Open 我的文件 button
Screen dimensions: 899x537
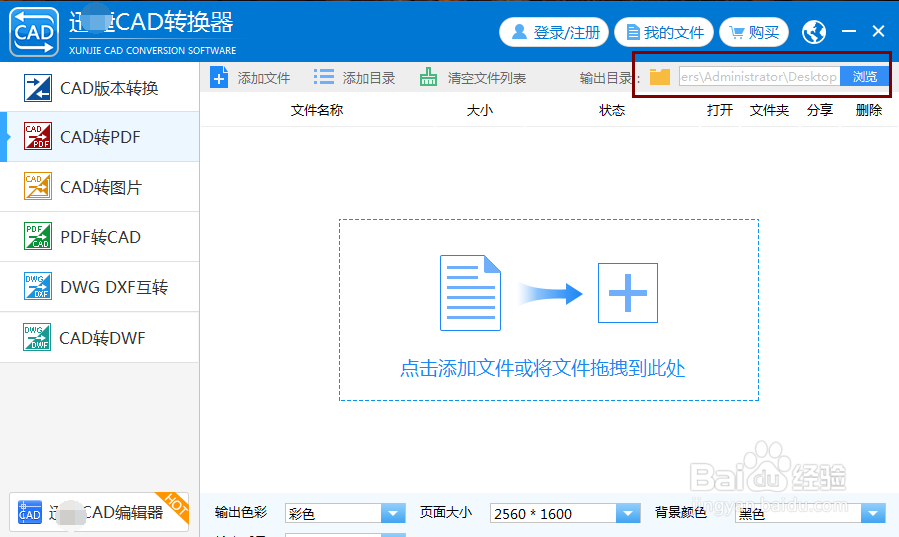click(x=664, y=32)
